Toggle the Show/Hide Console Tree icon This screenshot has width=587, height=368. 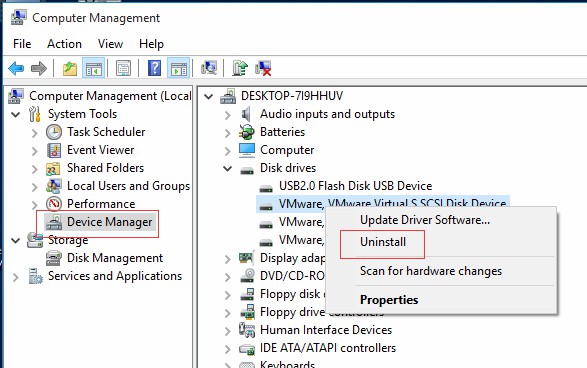pos(94,68)
